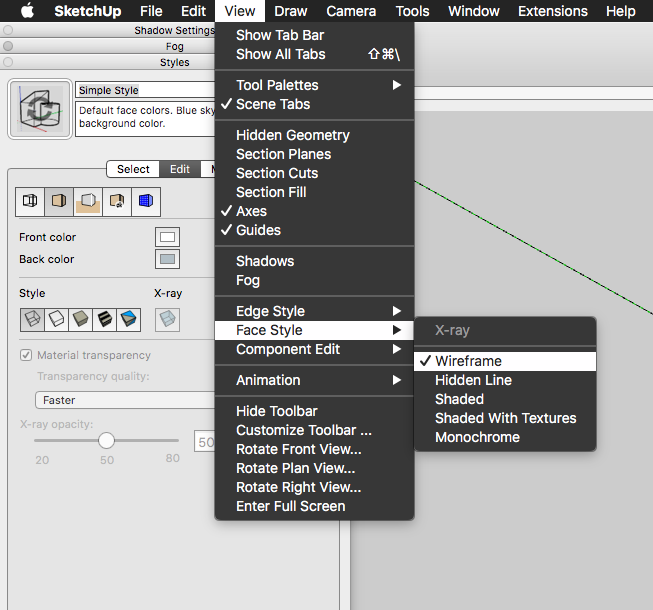Click Rotate Right View...
Viewport: 653px width, 610px height.
pos(314,487)
